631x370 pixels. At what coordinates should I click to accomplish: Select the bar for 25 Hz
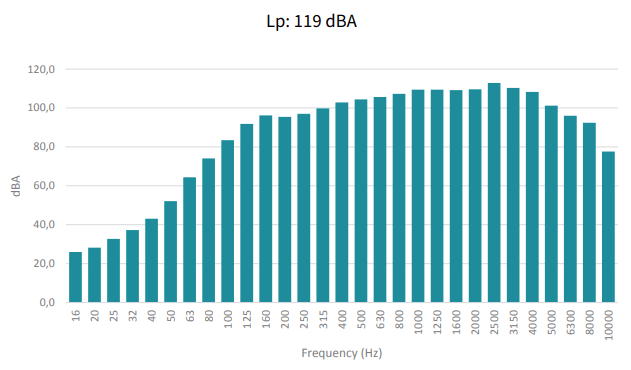click(x=113, y=271)
